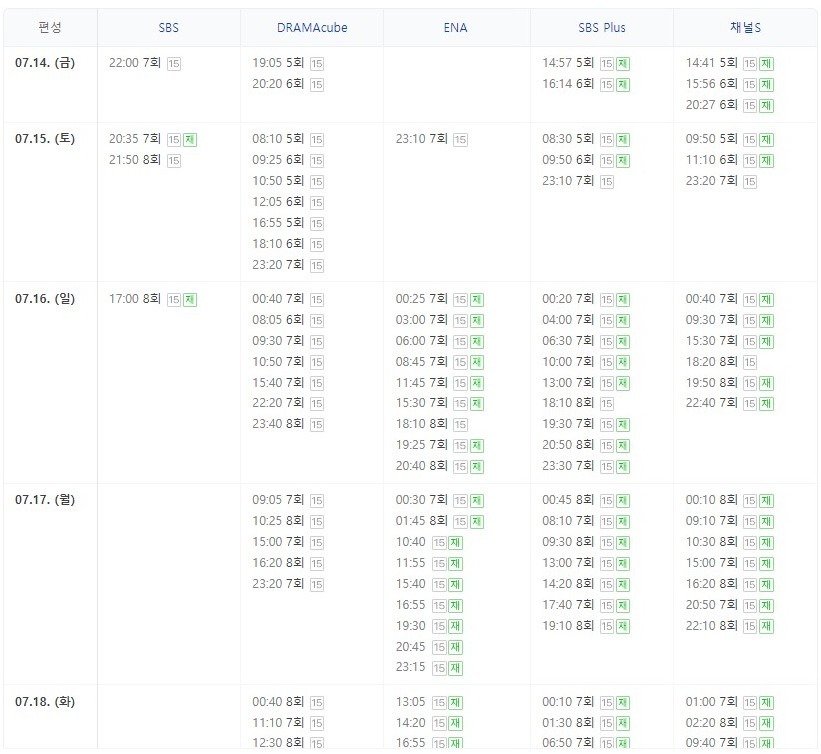Viewport: 821px width, 754px height.
Task: Click SBS Plus entry 16:14 6회
Action: 568,84
